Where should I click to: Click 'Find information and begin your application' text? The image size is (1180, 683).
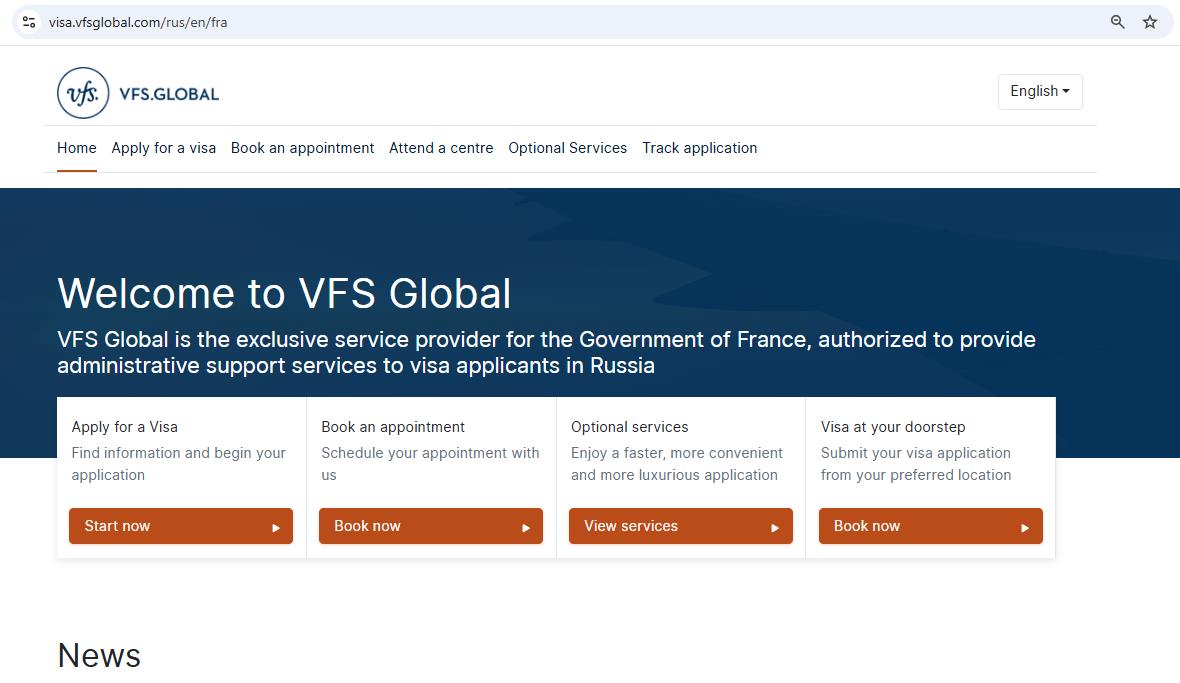pos(178,463)
